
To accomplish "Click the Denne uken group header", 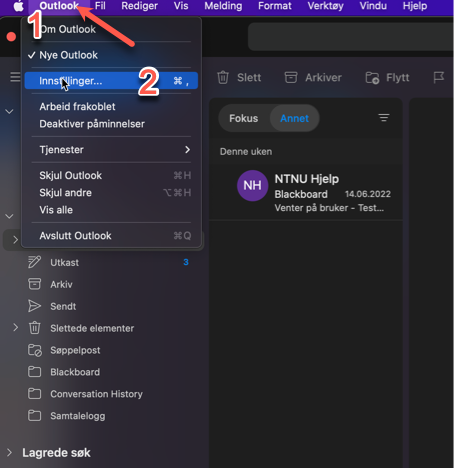I will point(246,152).
